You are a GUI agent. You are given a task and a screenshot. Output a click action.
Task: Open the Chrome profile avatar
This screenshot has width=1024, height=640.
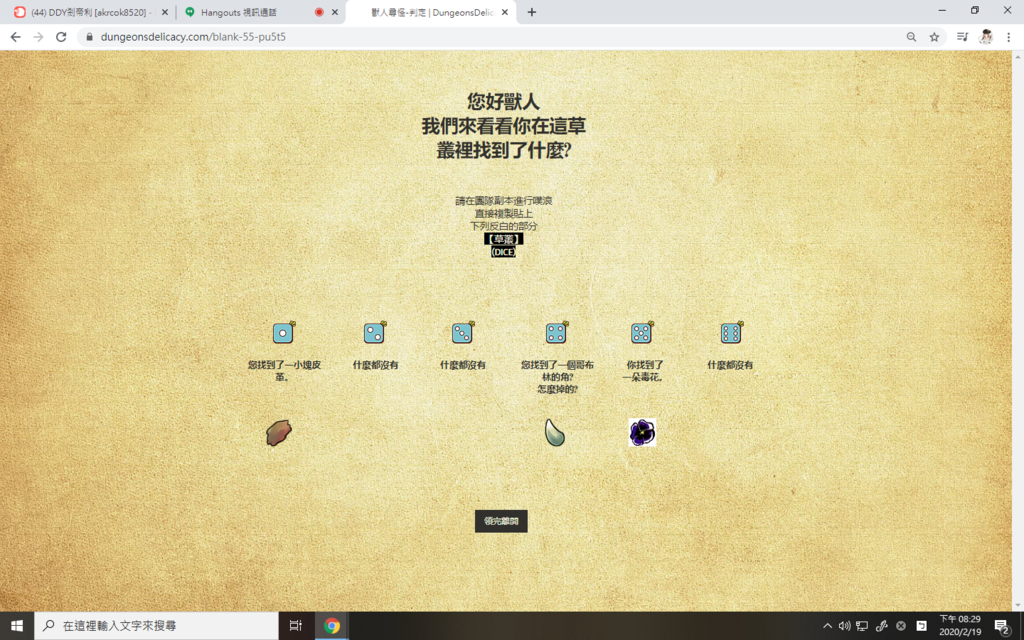coord(986,37)
